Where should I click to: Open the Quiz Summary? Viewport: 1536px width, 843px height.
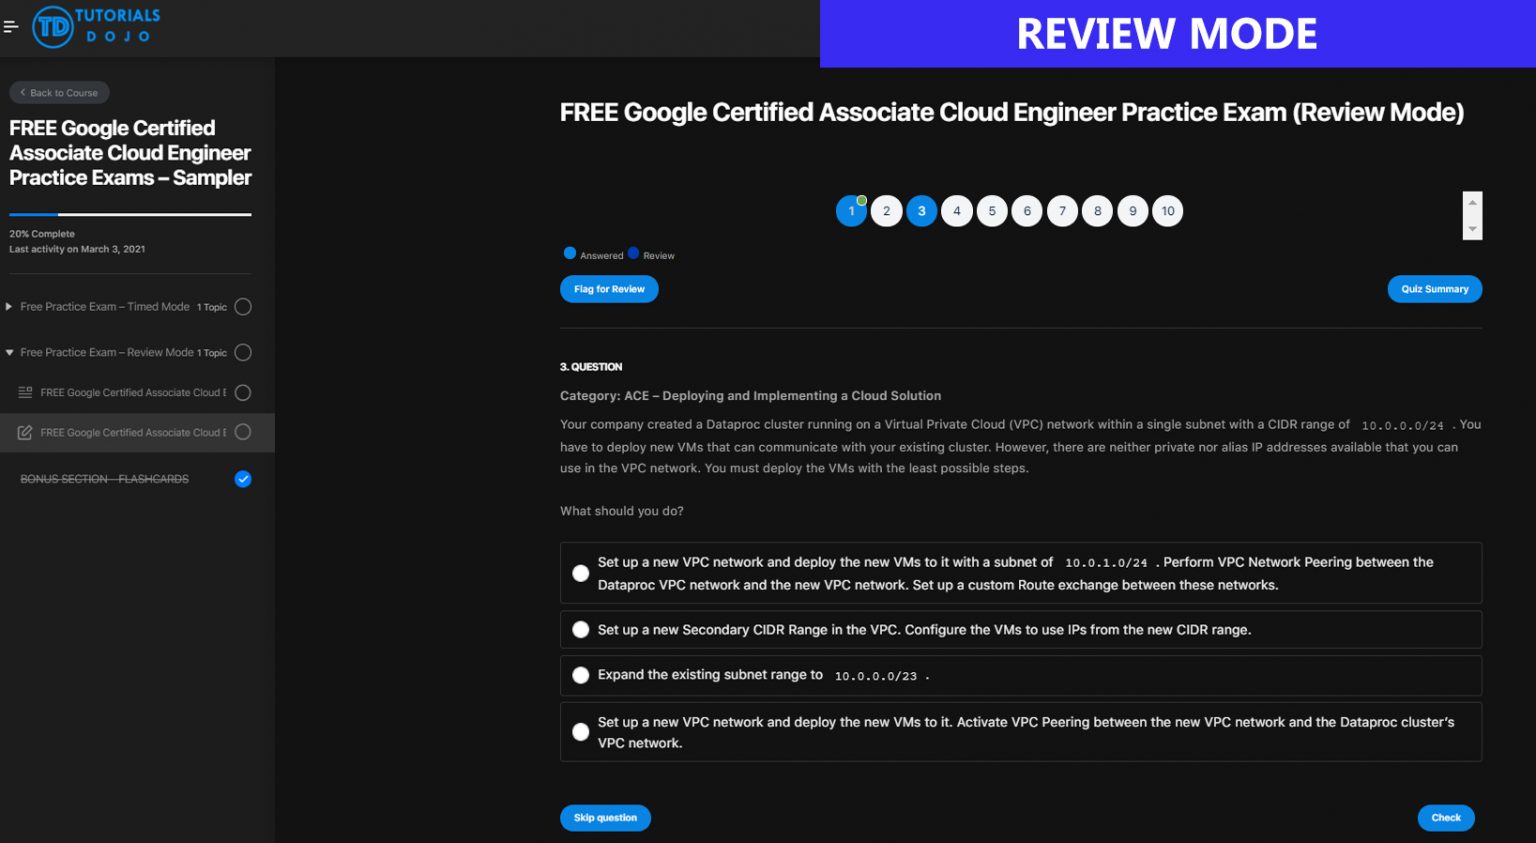(1435, 289)
